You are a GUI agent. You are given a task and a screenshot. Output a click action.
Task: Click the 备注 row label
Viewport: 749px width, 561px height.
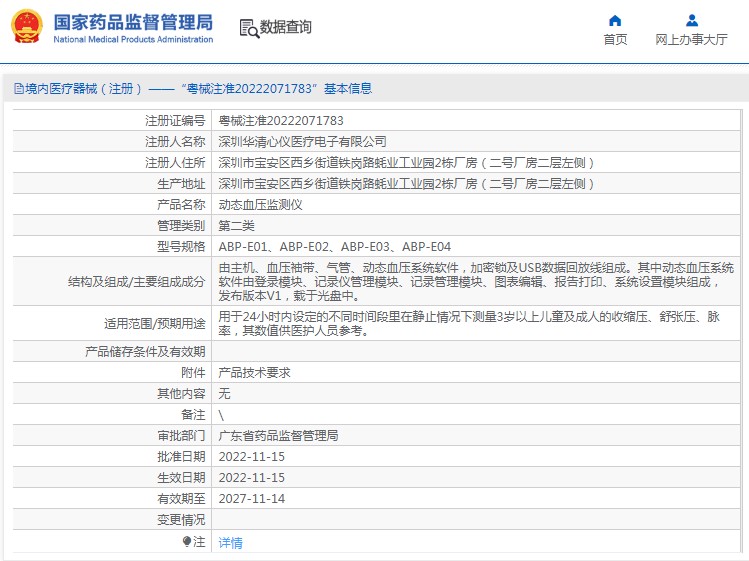pyautogui.click(x=193, y=415)
